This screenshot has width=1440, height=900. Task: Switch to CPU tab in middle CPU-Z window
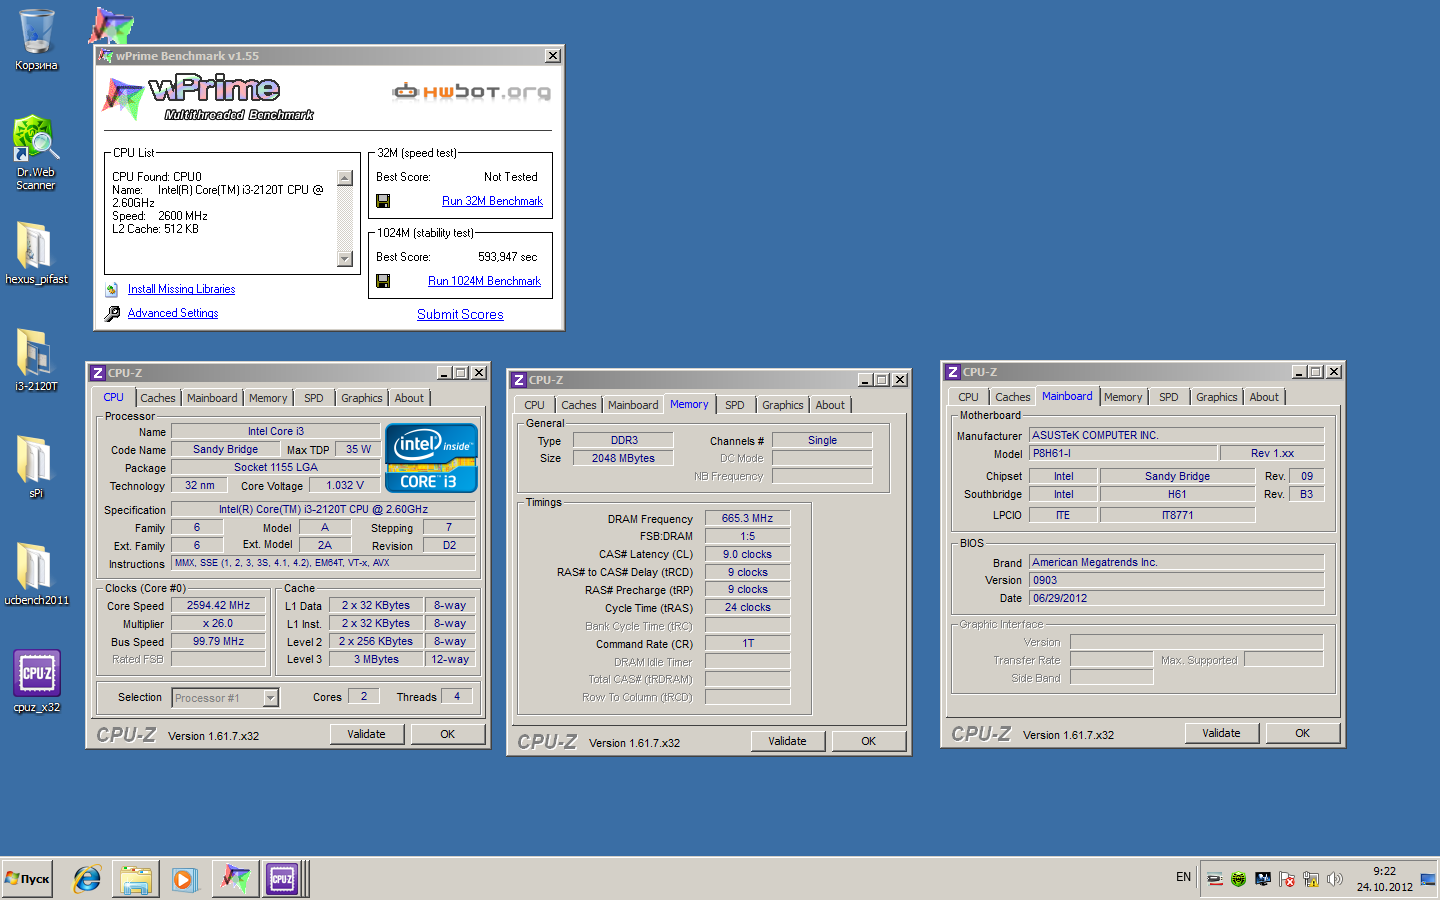tap(534, 405)
